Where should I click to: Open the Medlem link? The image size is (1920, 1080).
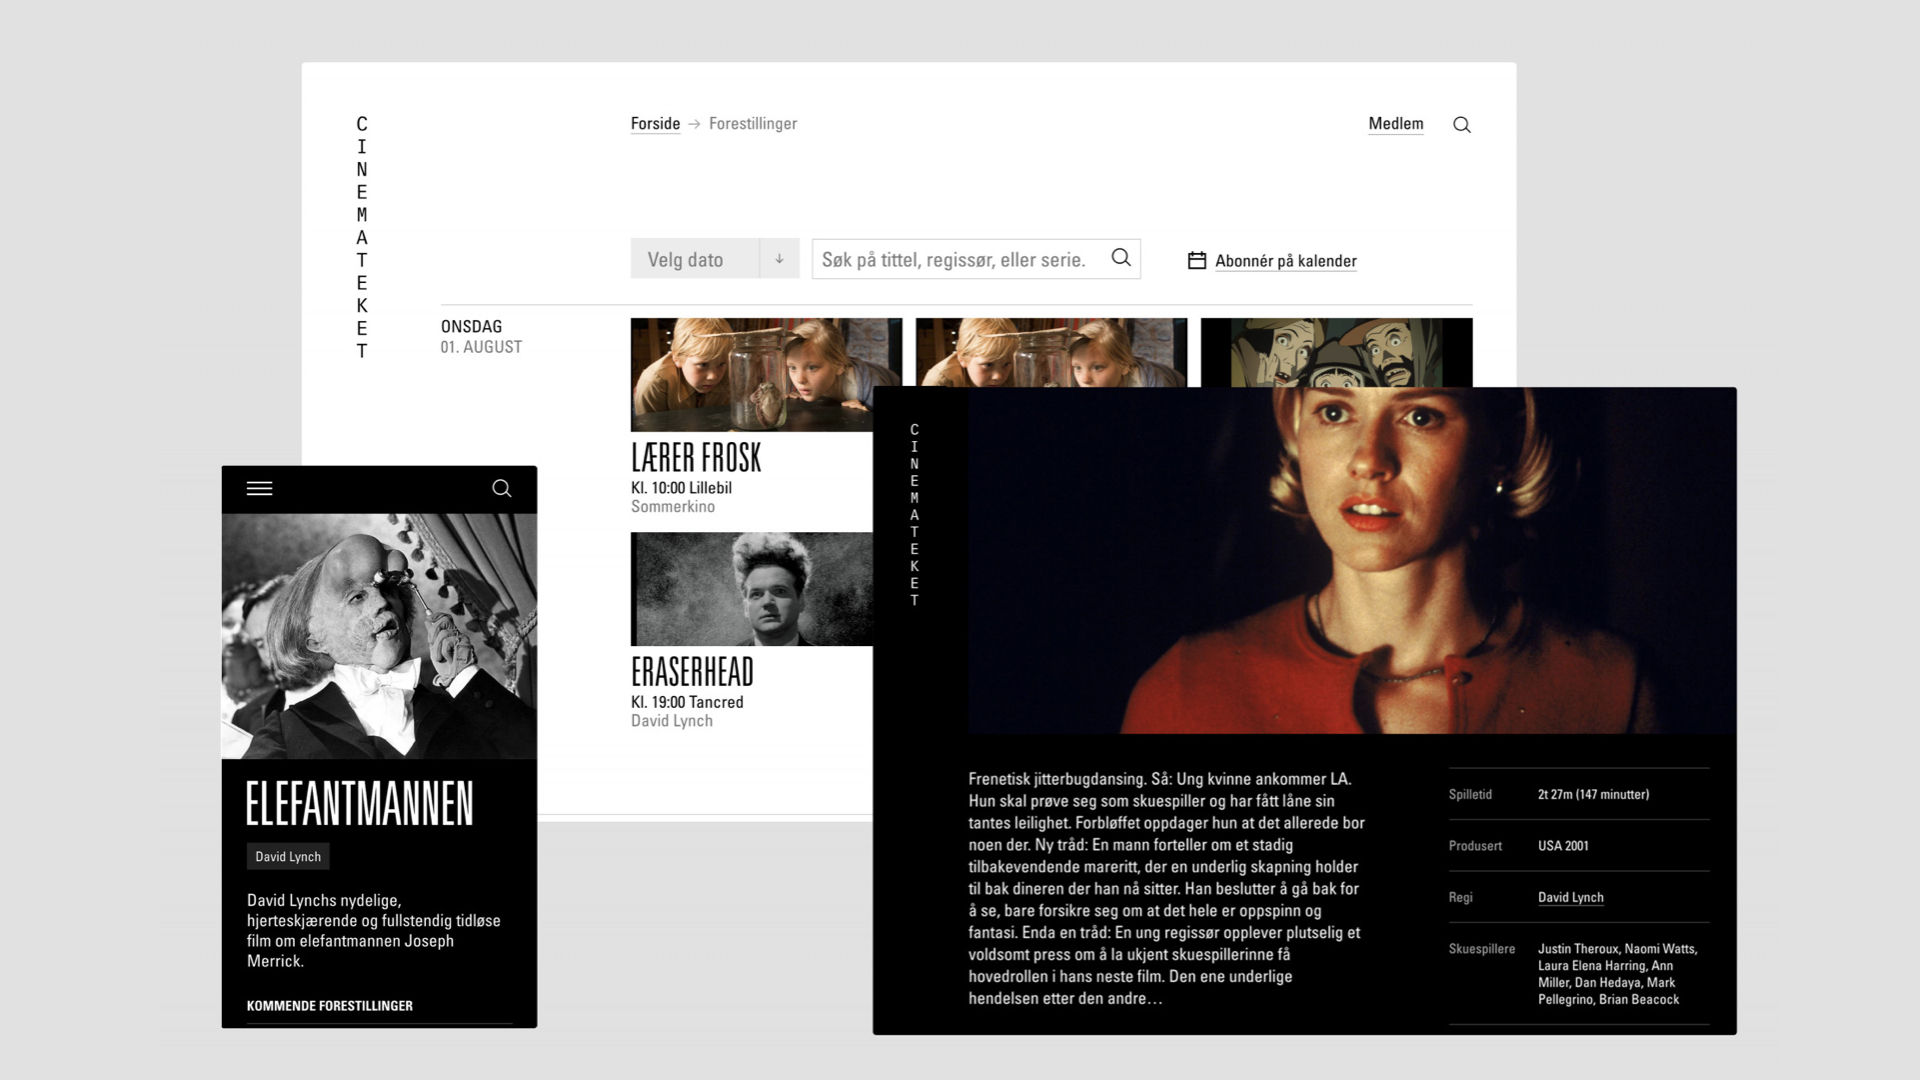click(1396, 124)
